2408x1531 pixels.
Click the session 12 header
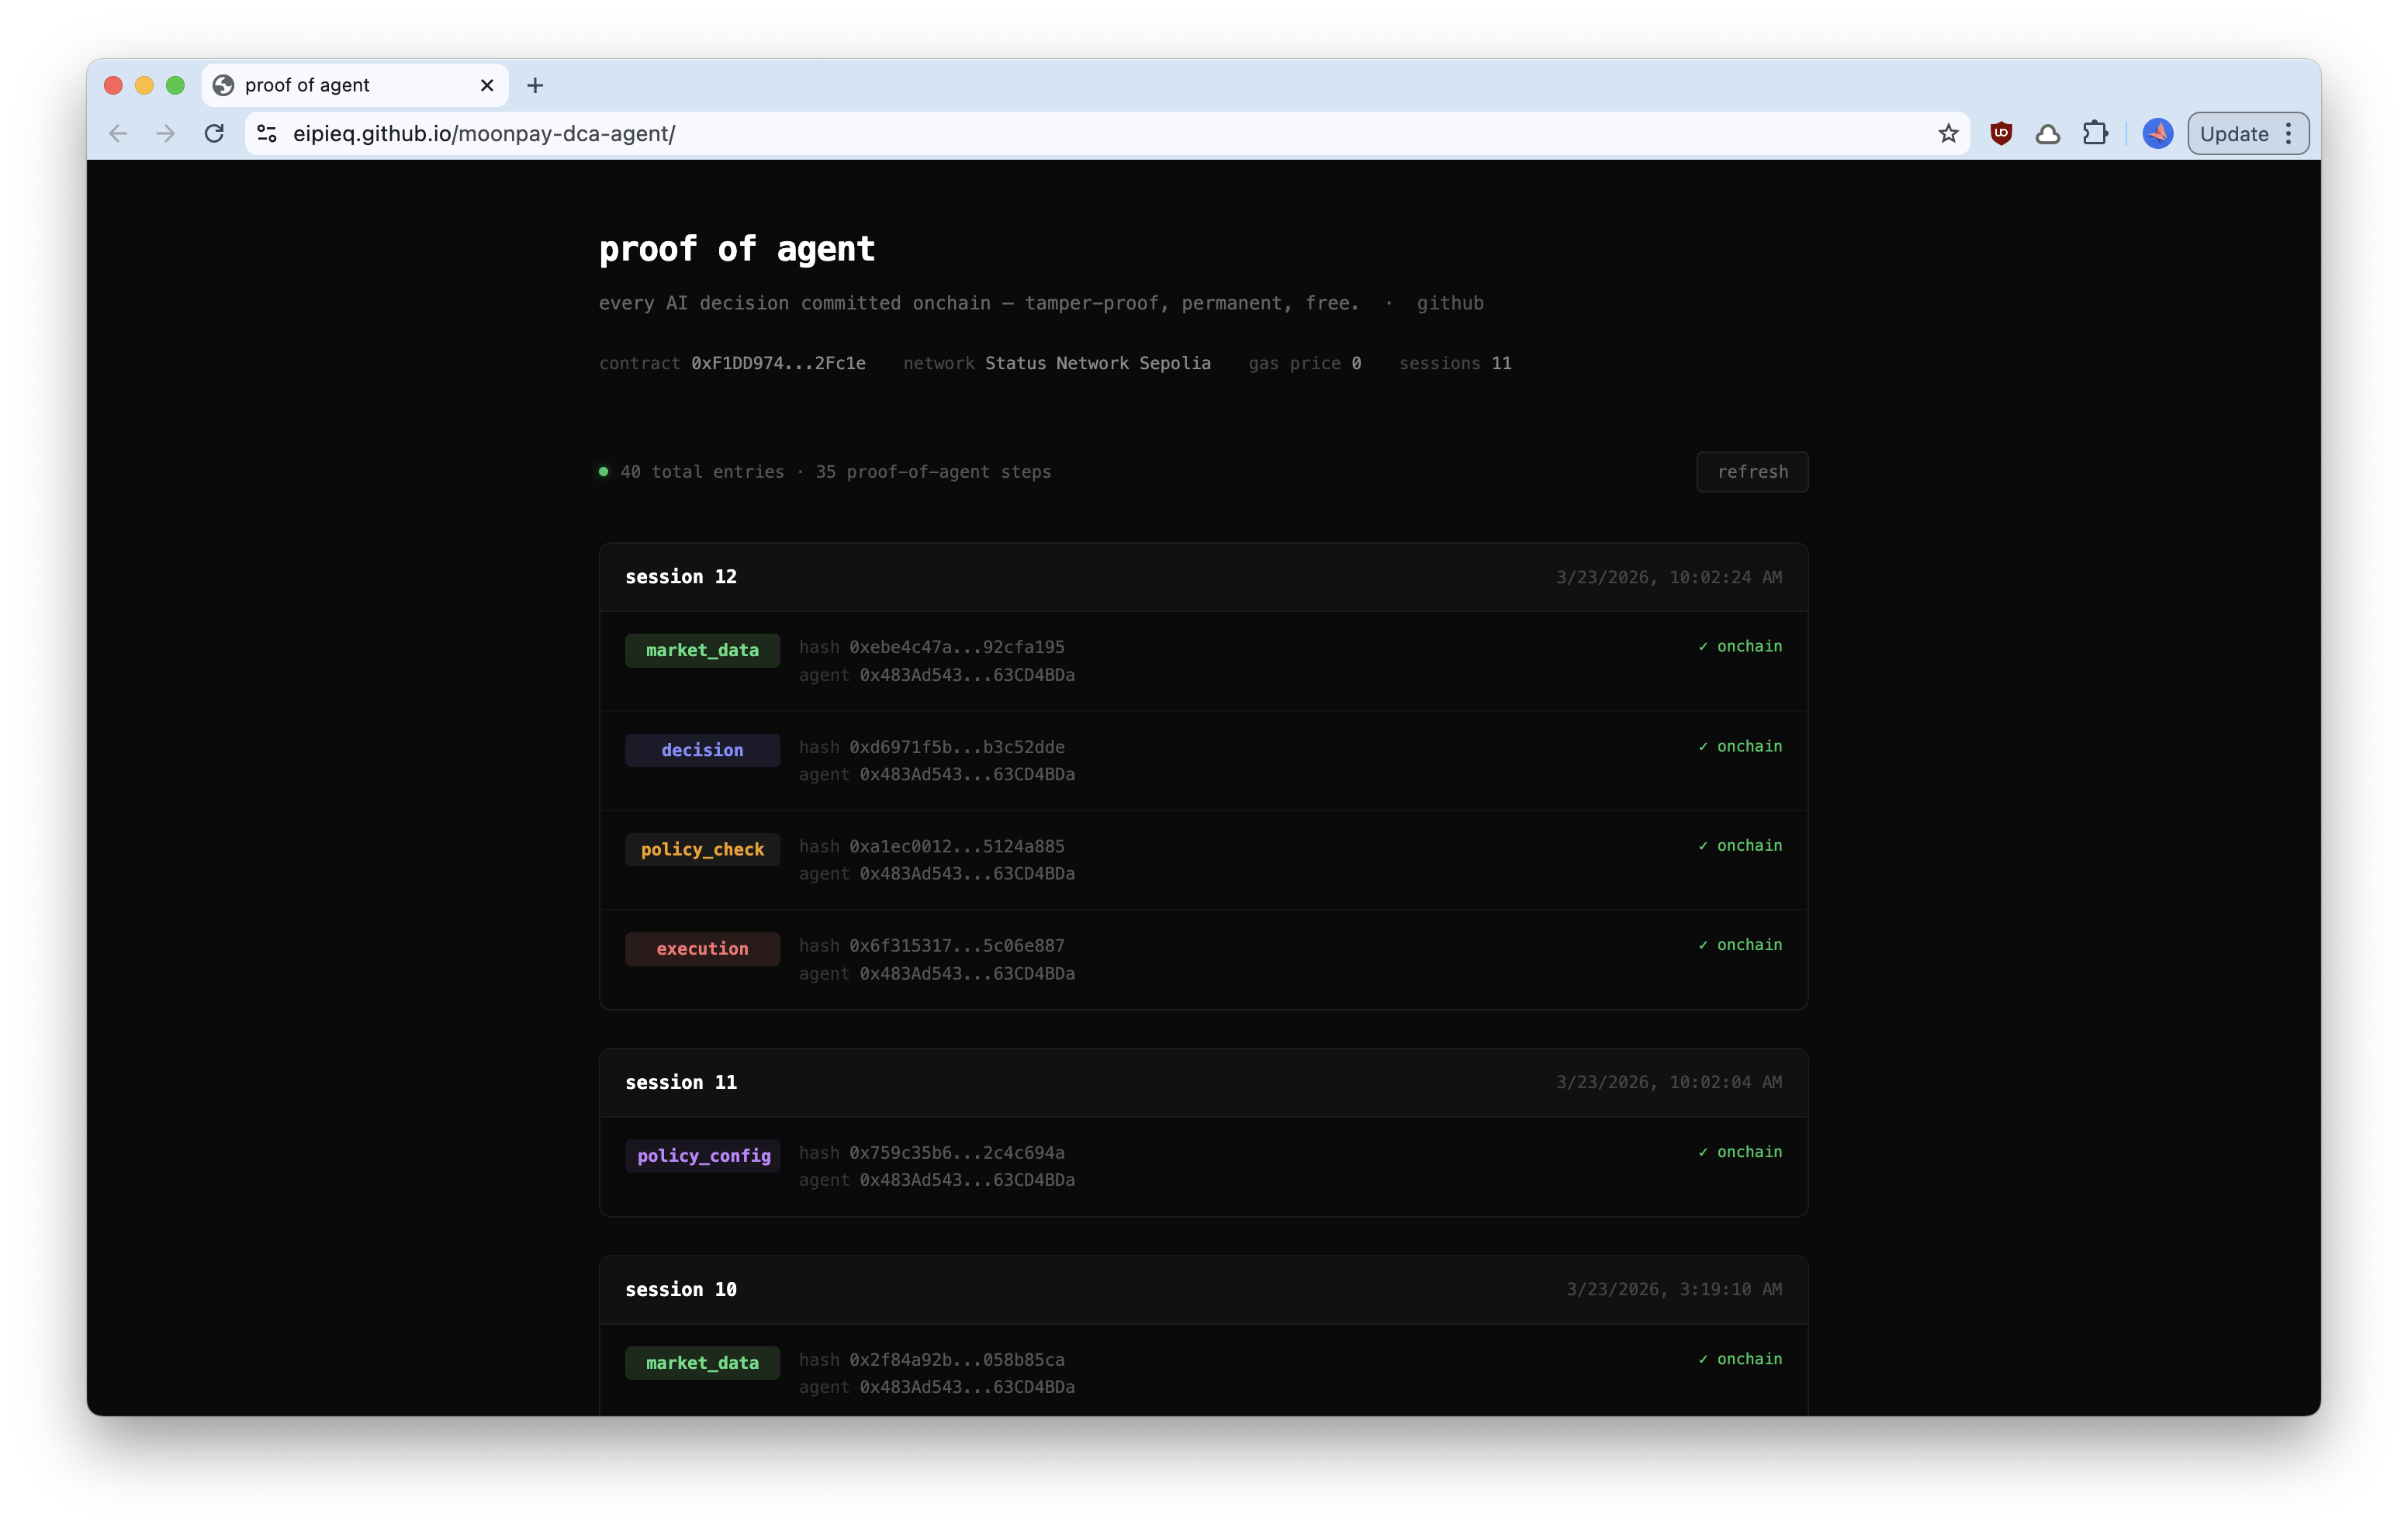(1203, 577)
